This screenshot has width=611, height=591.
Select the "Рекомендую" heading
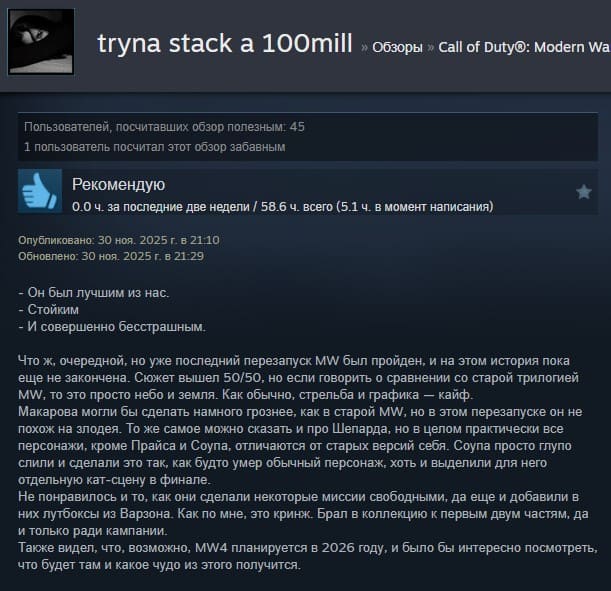[118, 184]
